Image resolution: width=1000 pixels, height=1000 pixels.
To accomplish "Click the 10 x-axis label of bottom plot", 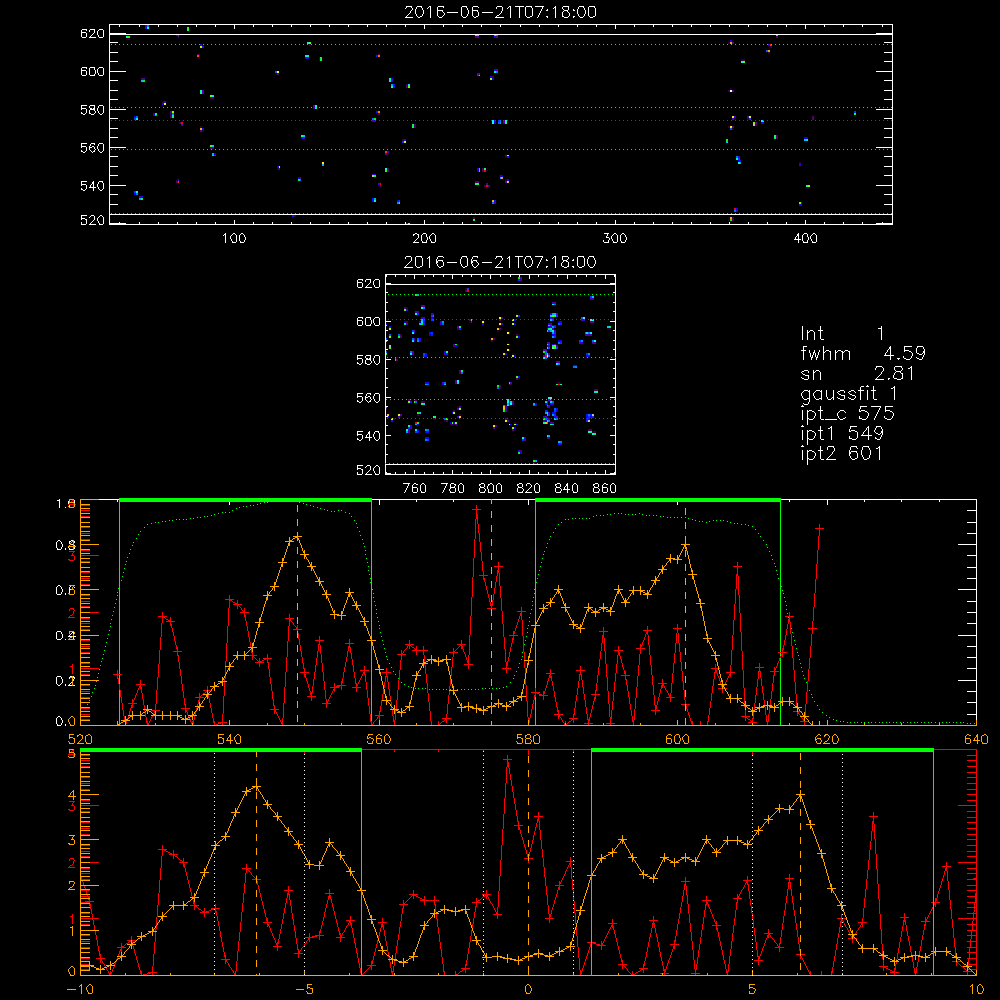I will pos(976,989).
